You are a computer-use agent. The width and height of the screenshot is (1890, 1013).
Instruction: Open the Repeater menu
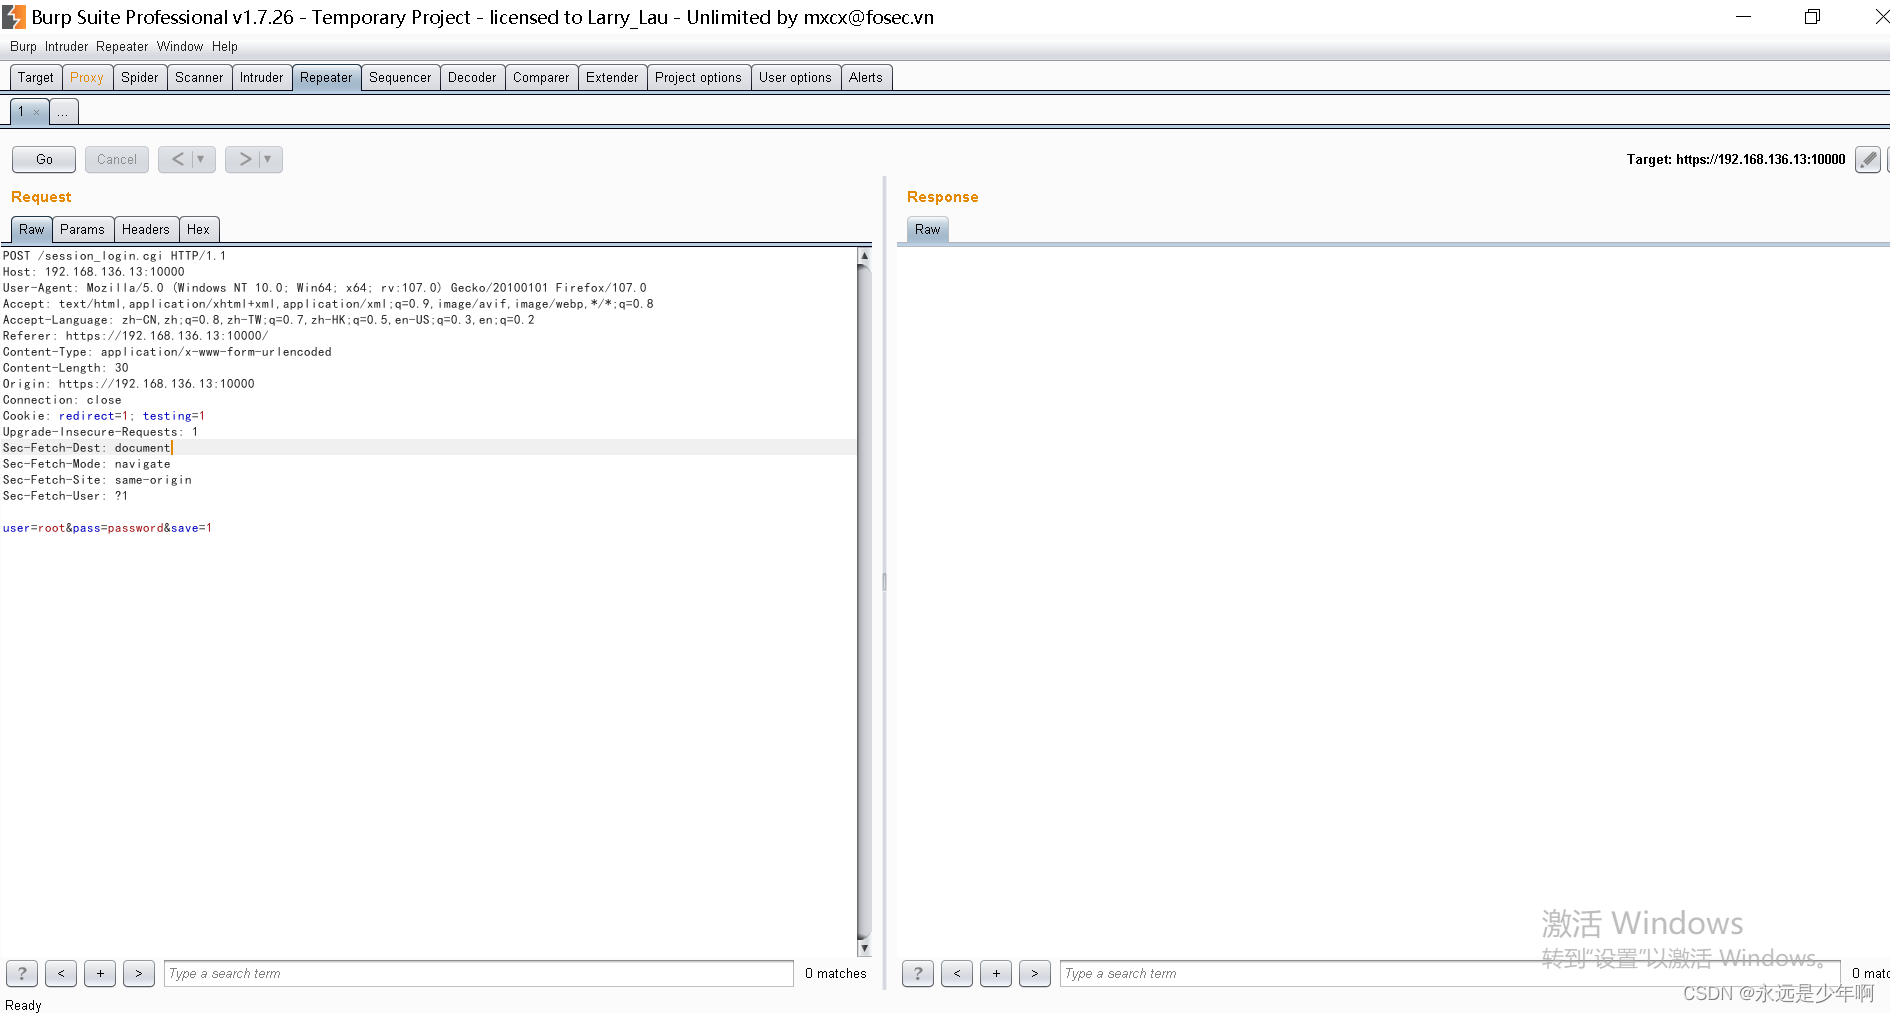[122, 46]
